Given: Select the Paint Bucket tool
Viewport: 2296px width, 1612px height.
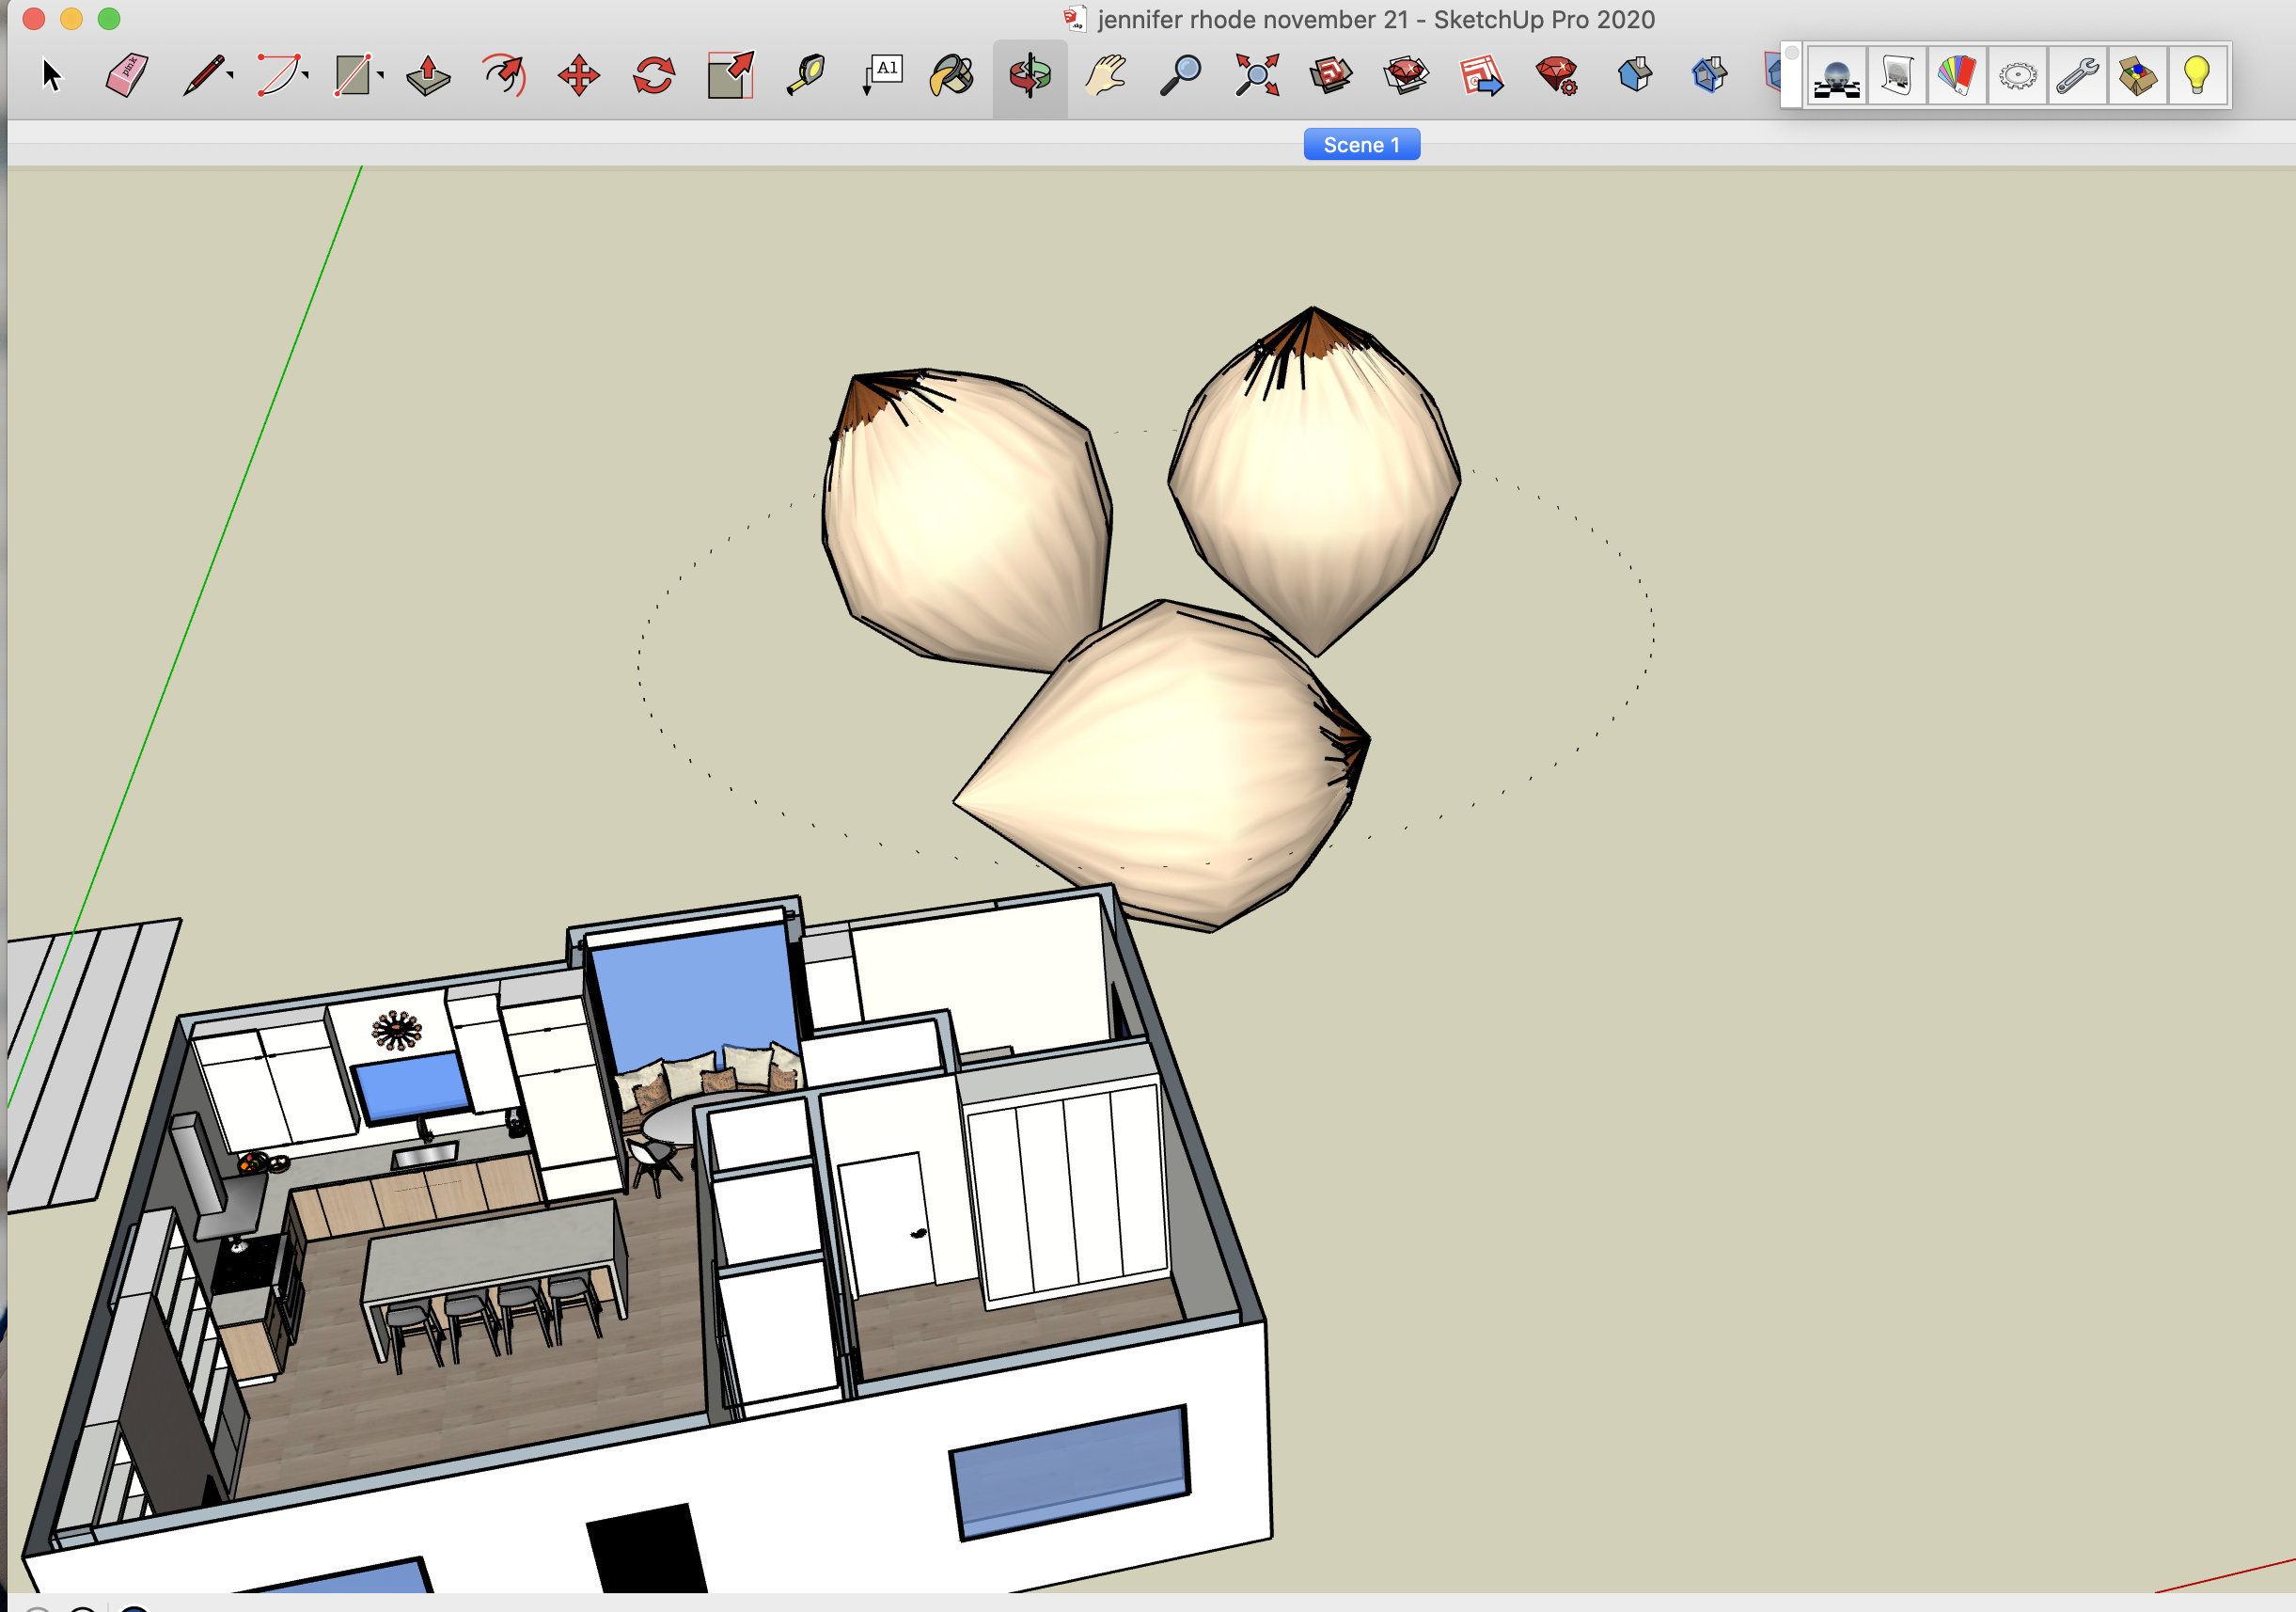Looking at the screenshot, I should coord(953,75).
